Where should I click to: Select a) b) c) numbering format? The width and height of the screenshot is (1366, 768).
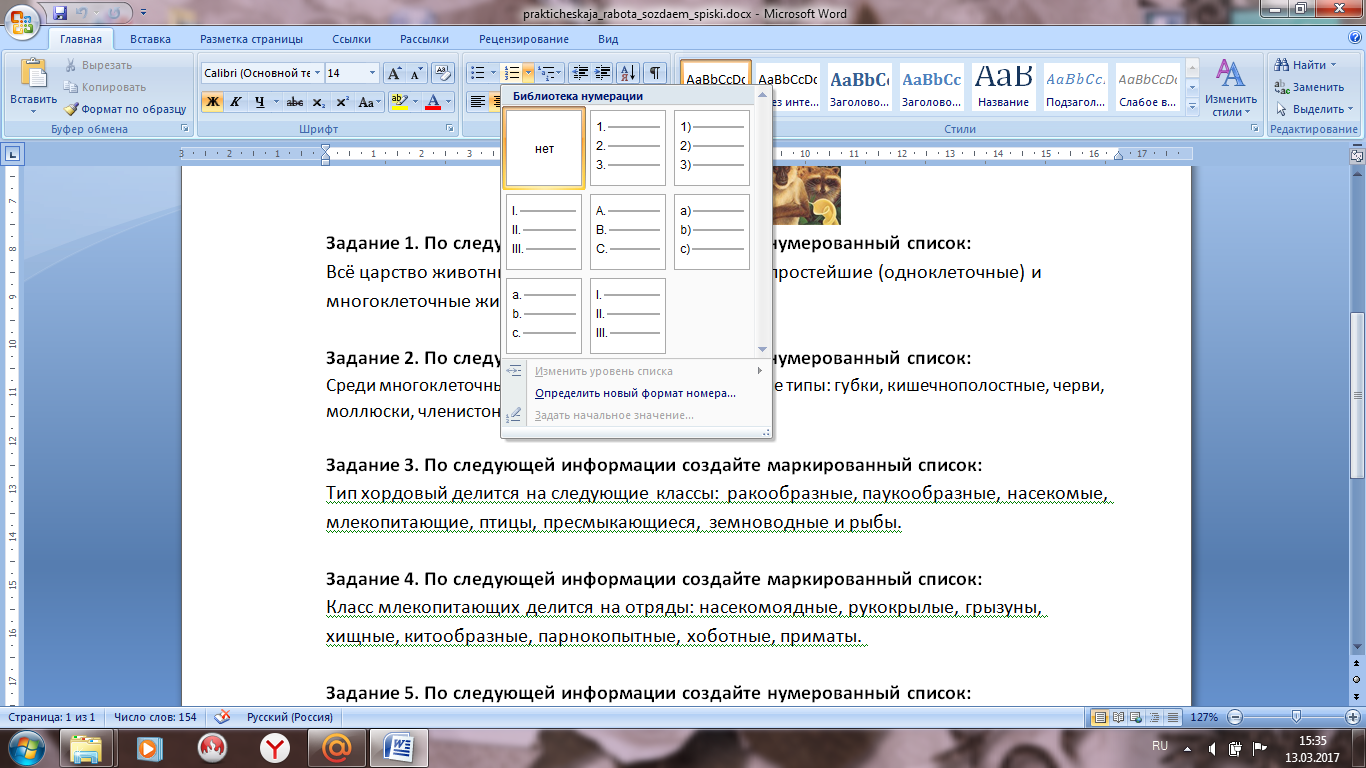712,232
